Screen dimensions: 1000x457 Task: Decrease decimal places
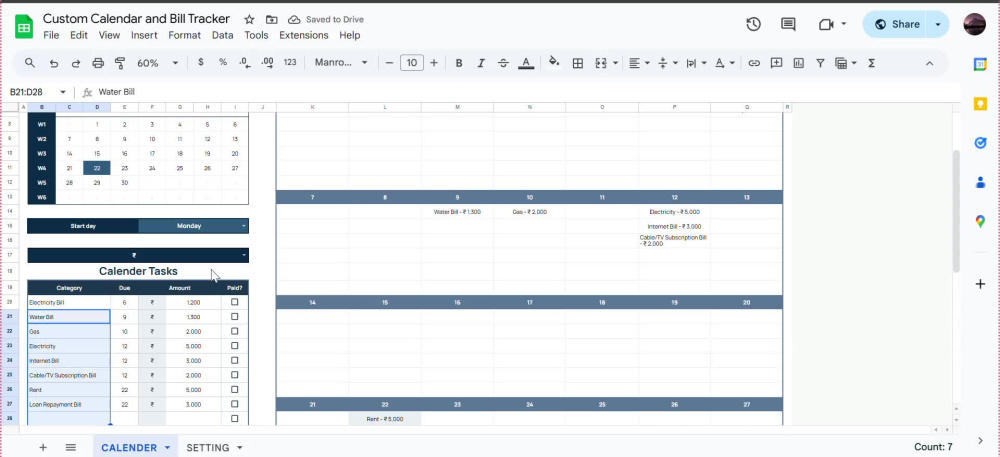[244, 62]
